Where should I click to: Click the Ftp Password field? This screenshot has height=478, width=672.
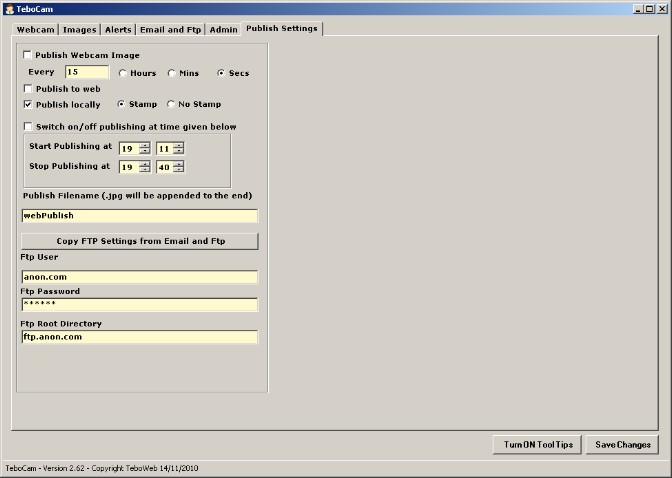(x=140, y=304)
